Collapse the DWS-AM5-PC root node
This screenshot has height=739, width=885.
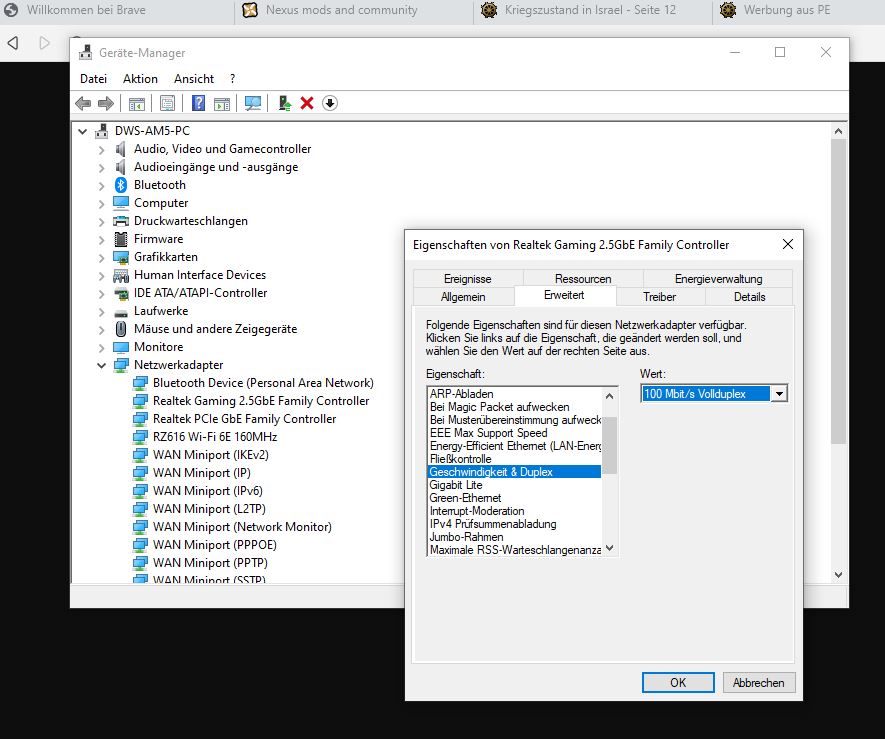click(x=82, y=131)
